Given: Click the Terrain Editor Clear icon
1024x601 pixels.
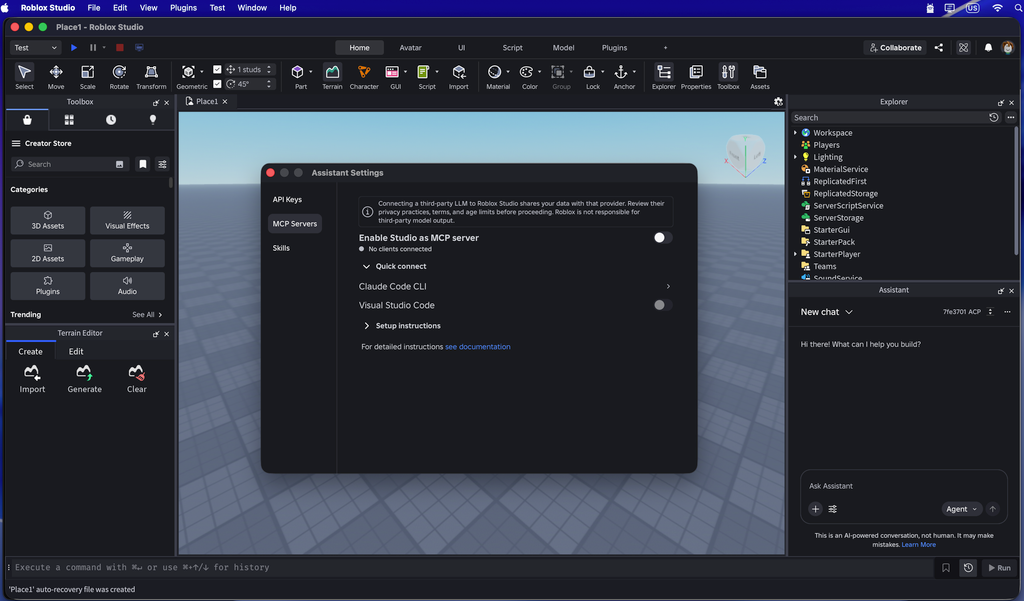Looking at the screenshot, I should (x=136, y=373).
